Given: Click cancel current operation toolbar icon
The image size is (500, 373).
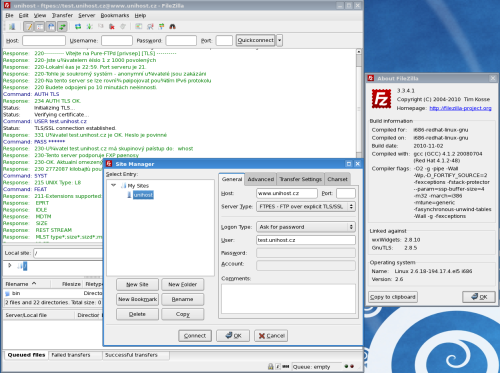Looking at the screenshot, I should (101, 27).
